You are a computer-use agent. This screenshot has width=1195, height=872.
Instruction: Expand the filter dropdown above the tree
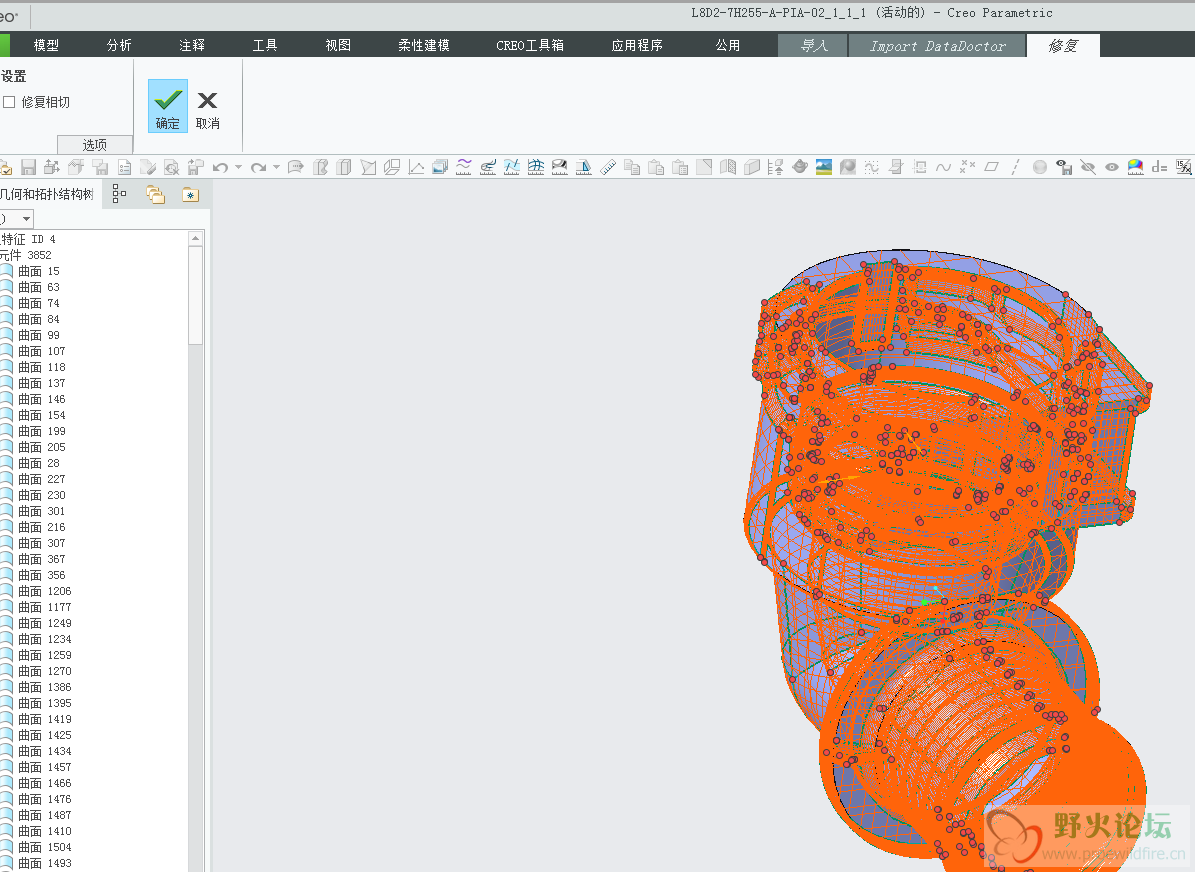(x=26, y=219)
